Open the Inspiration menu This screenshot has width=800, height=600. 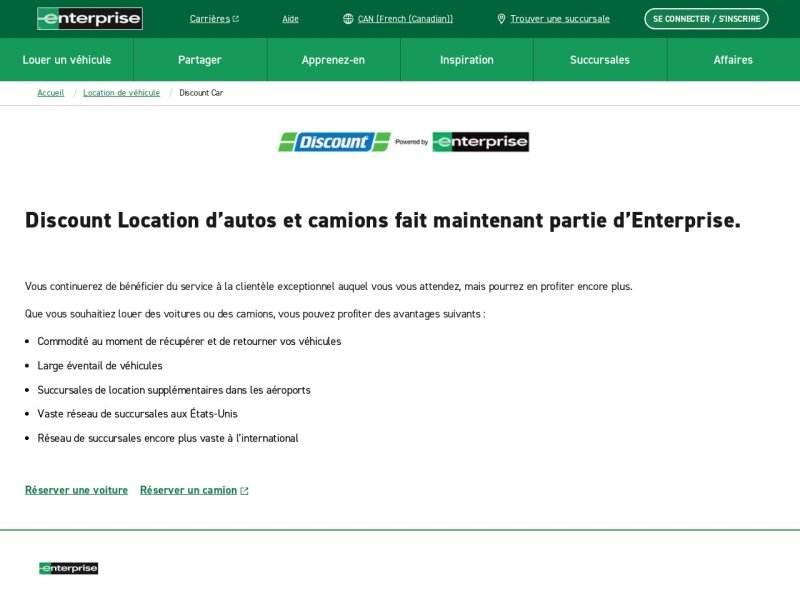point(467,60)
